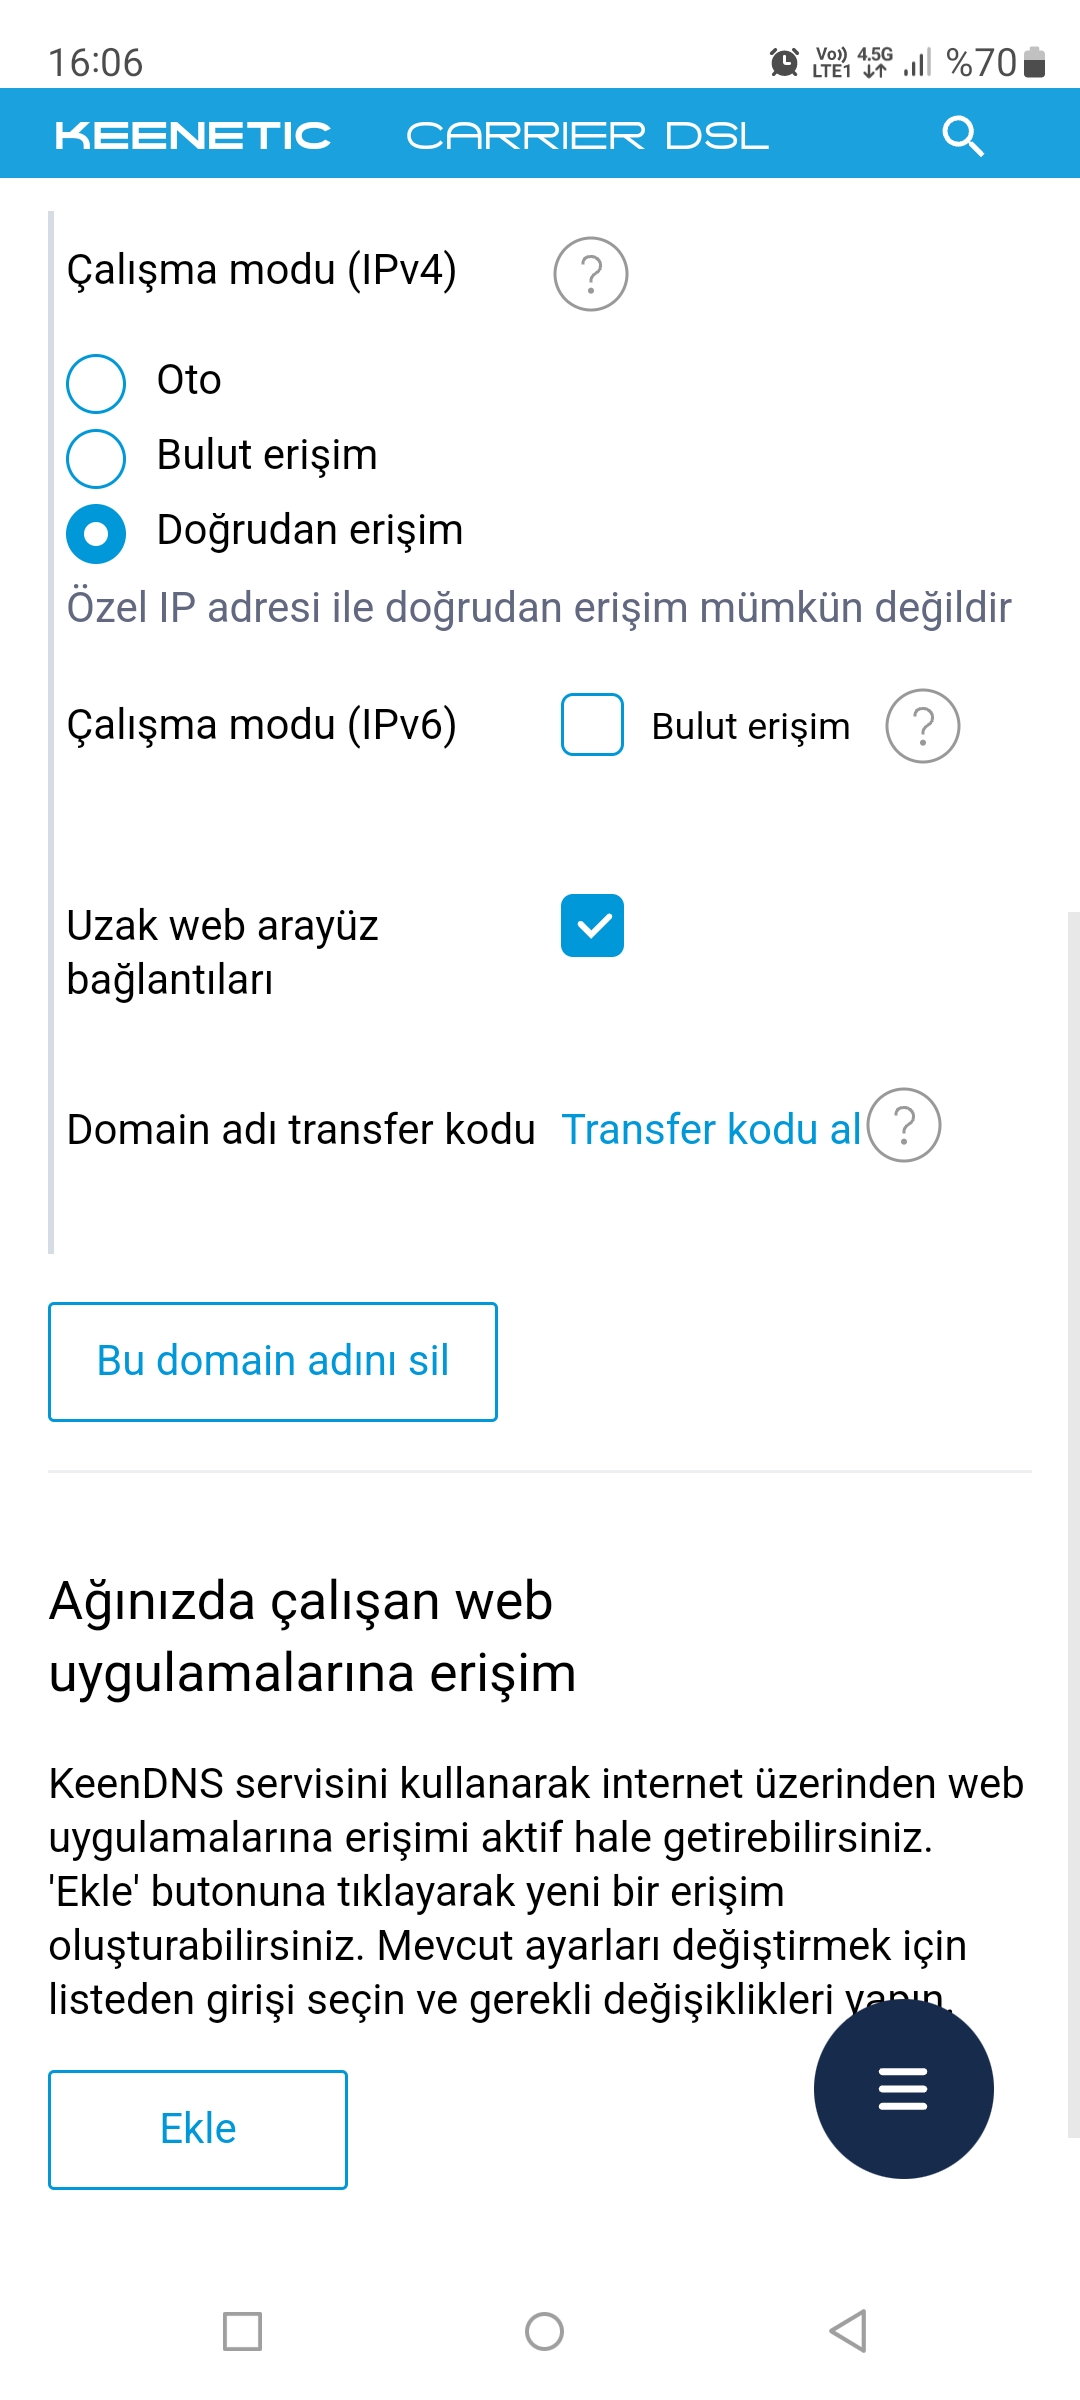Open the search magnifier icon

tap(963, 136)
